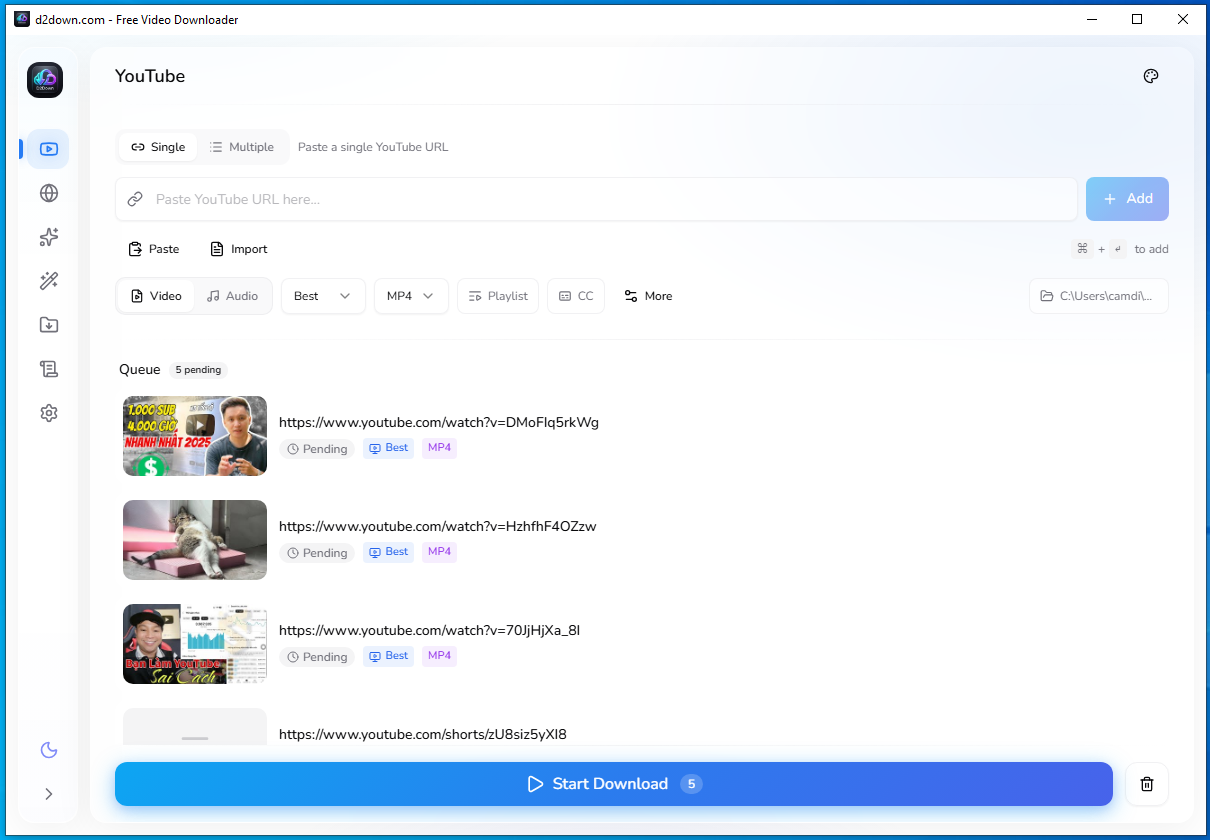Toggle the Playlist option
1210x840 pixels.
498,296
